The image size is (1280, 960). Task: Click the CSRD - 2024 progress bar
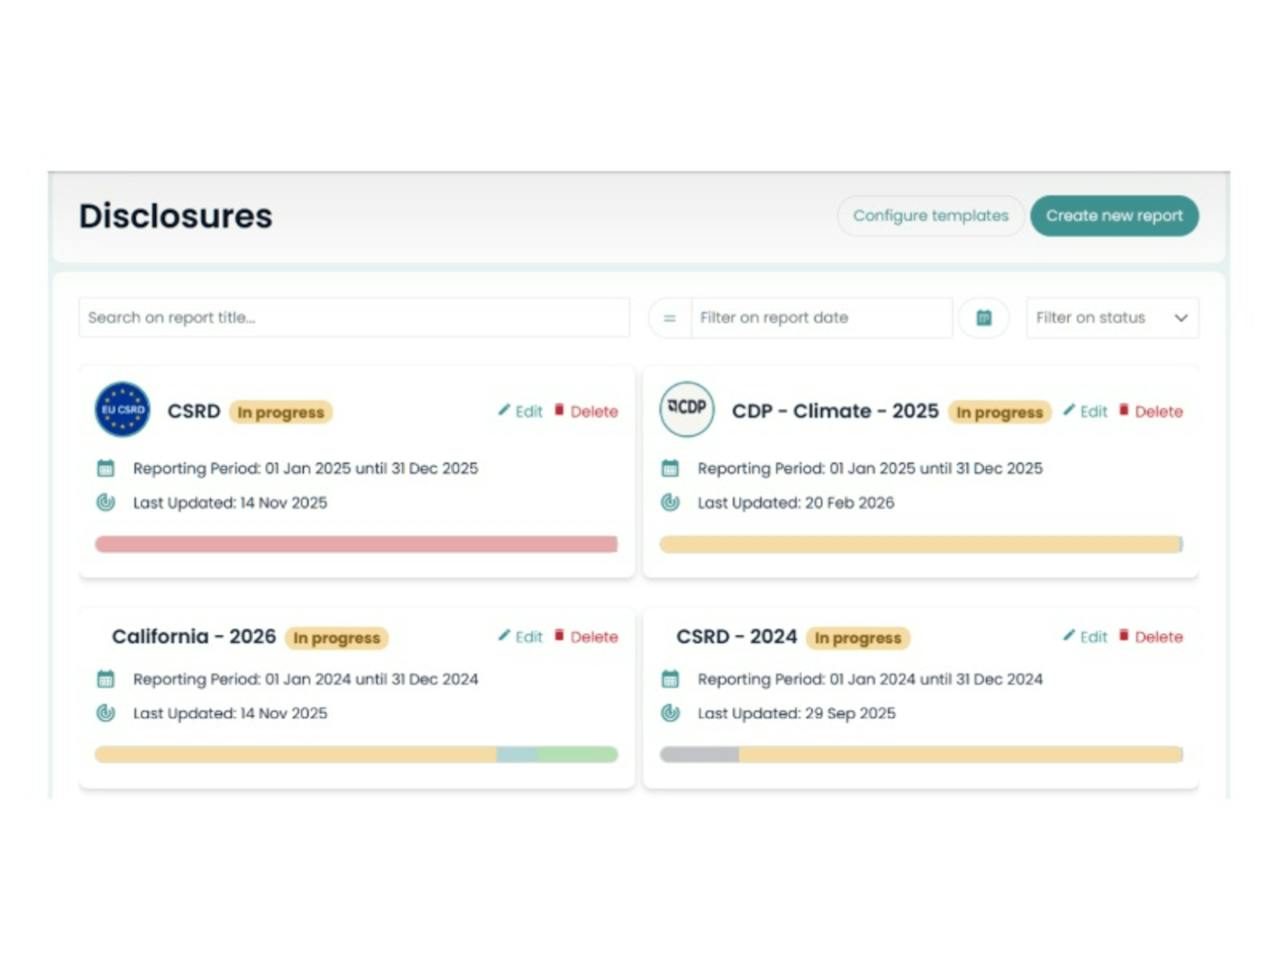(921, 755)
